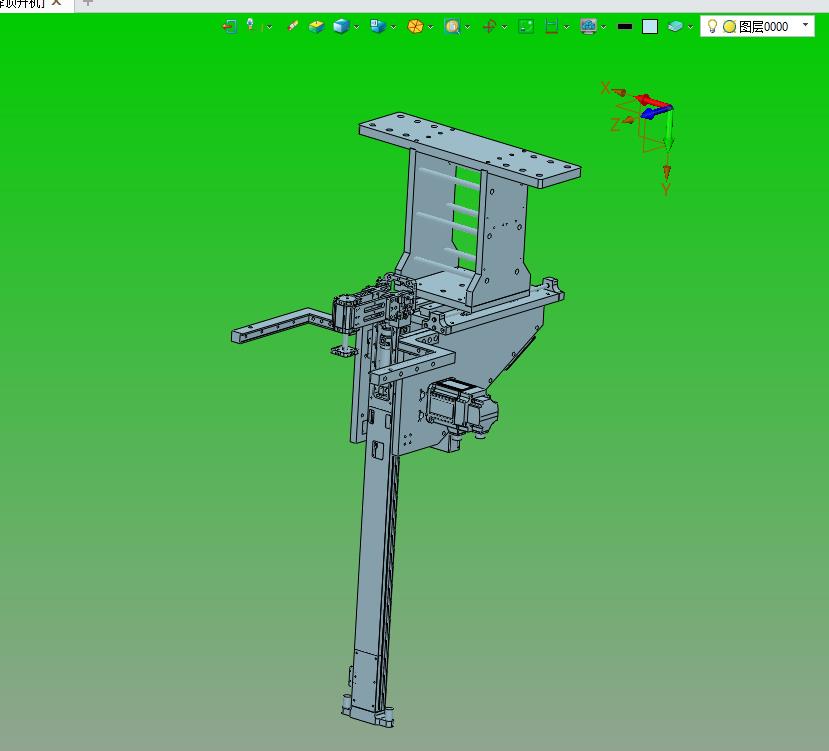Click the red rotate-axis icon

(x=490, y=26)
